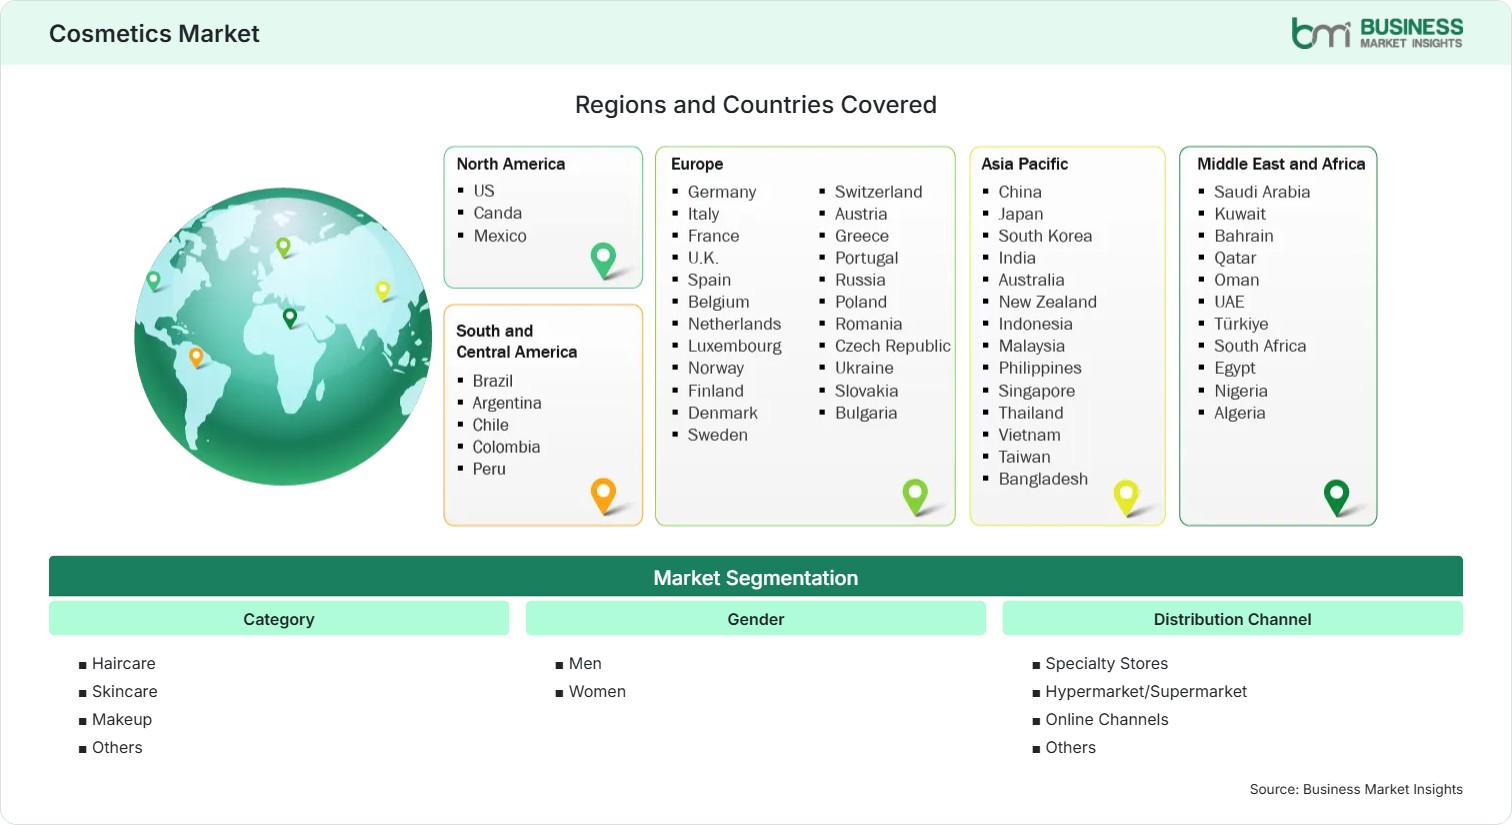Image resolution: width=1512 pixels, height=825 pixels.
Task: Click Hypermarket/Supermarket under Distribution Channel
Action: point(1146,691)
